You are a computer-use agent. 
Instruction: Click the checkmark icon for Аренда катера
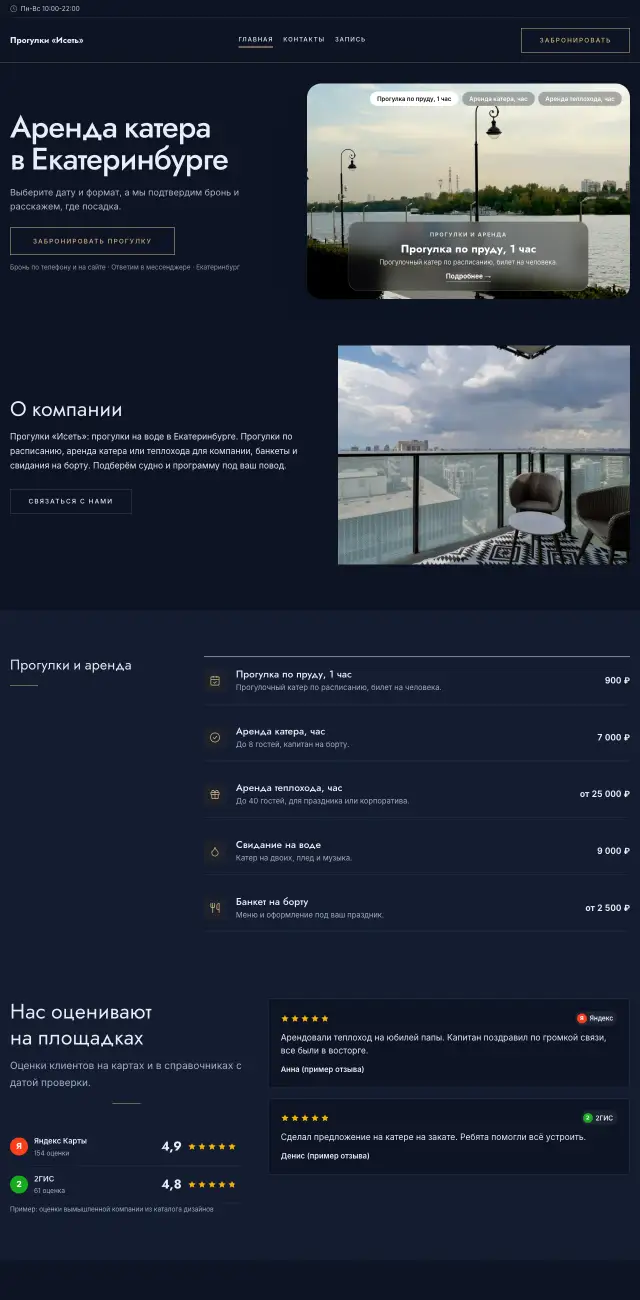tap(214, 737)
